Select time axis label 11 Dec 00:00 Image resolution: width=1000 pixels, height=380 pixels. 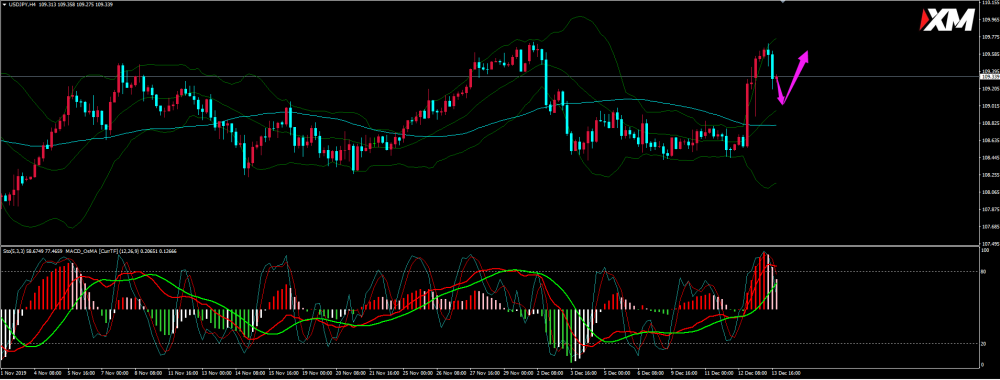tap(719, 373)
